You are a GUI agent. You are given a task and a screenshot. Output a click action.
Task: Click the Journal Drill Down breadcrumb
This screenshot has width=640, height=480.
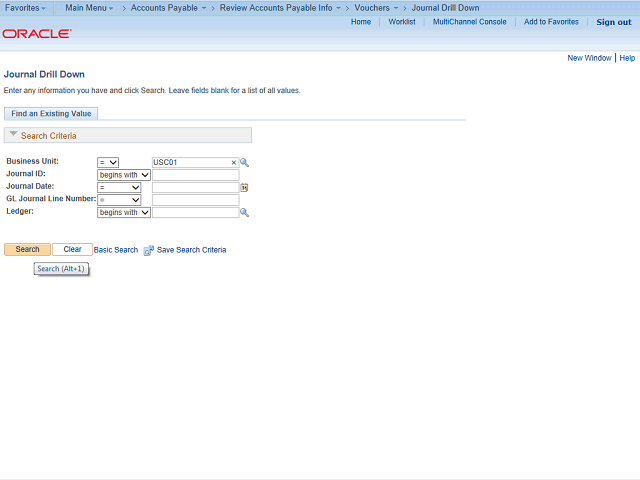445,8
